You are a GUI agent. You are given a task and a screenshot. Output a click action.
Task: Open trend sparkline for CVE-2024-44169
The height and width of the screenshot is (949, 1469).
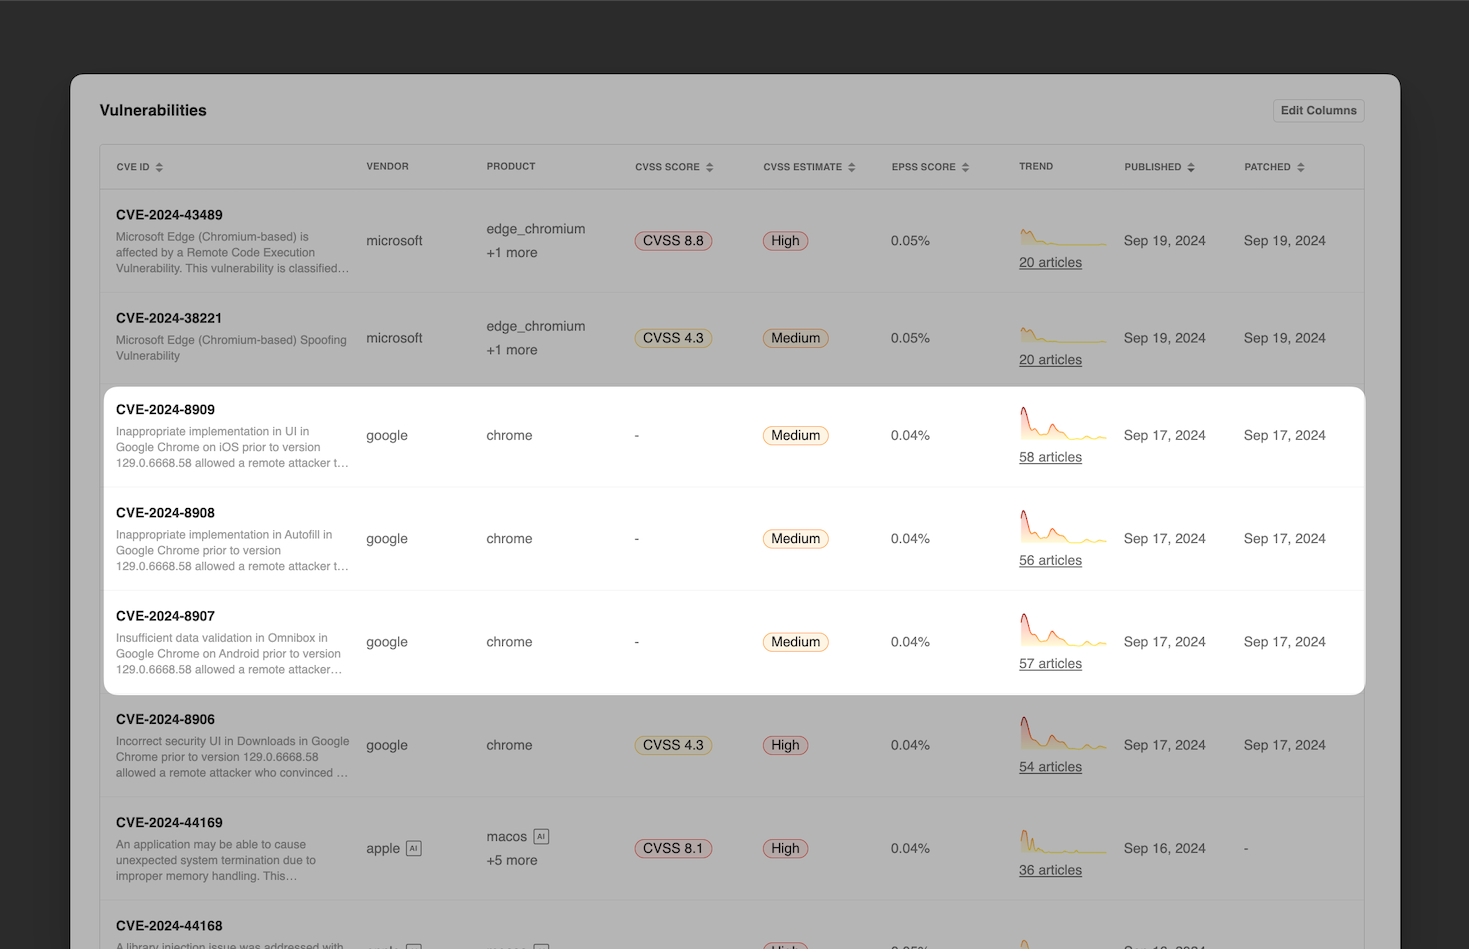coord(1063,841)
